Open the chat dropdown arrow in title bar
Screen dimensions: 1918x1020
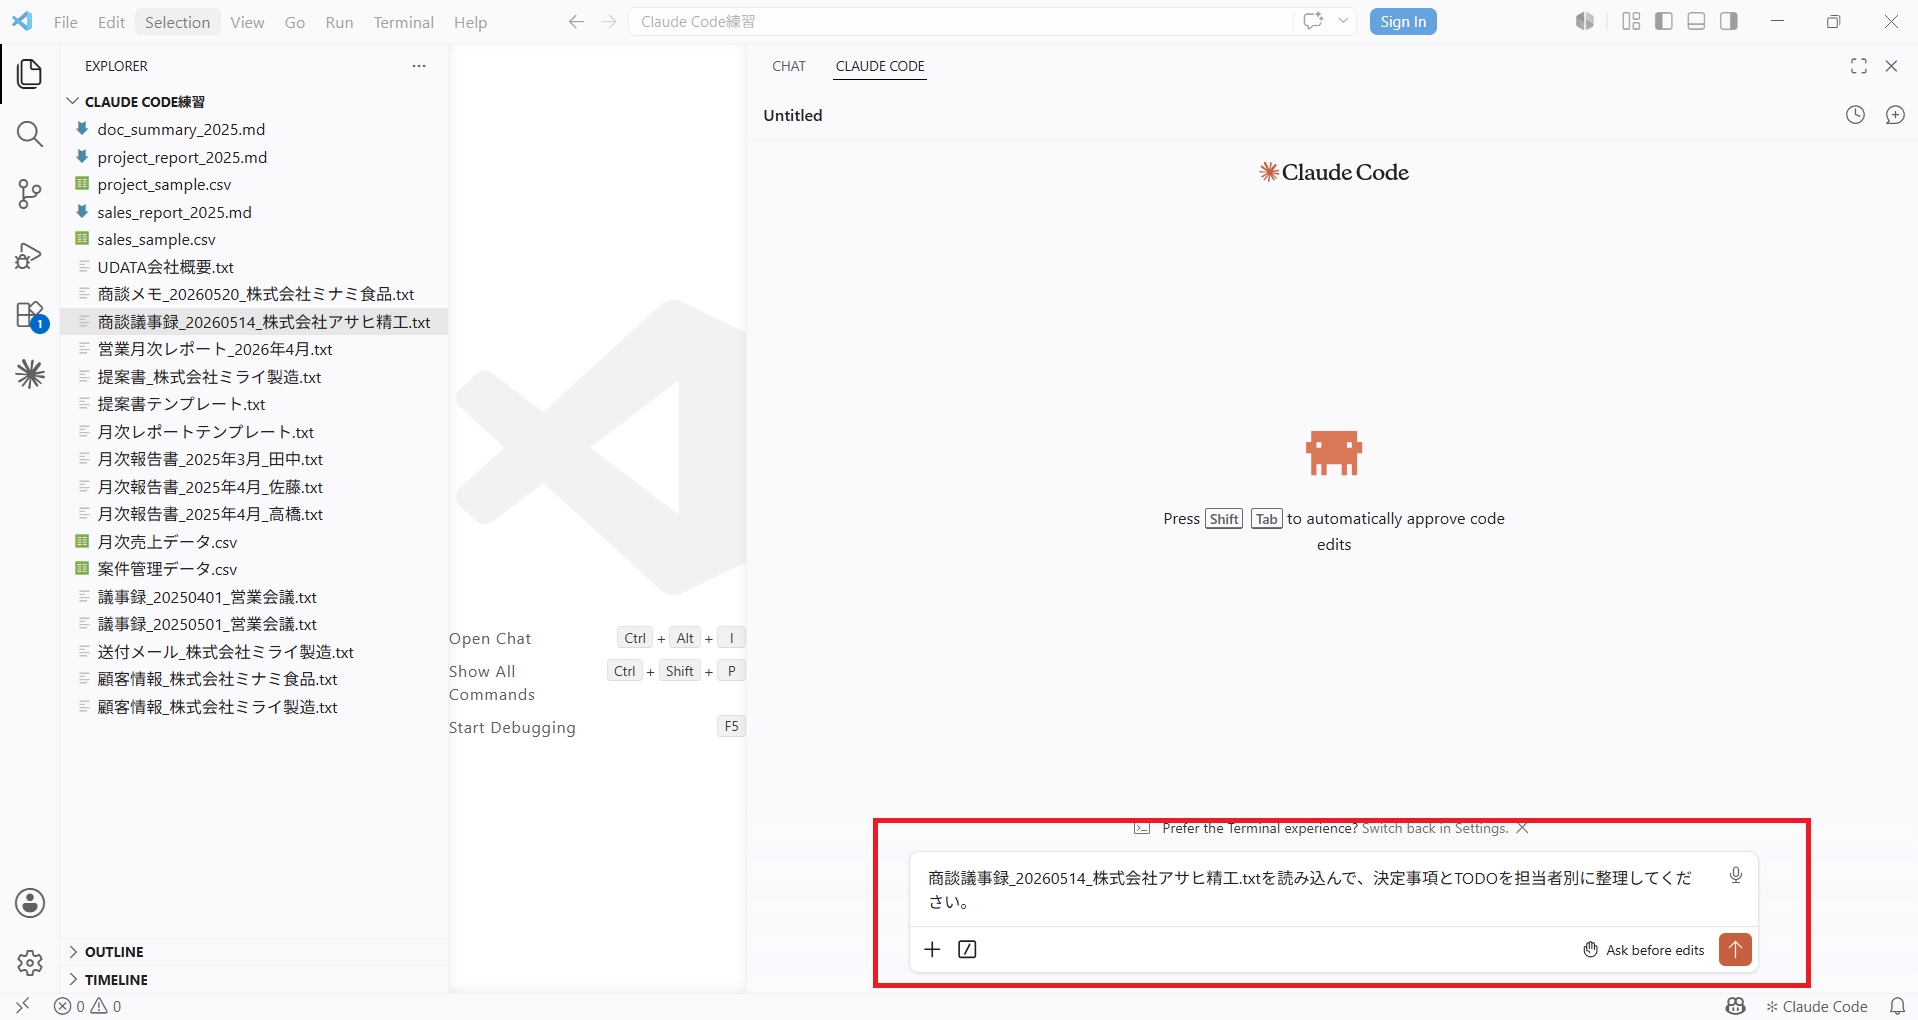click(1343, 21)
